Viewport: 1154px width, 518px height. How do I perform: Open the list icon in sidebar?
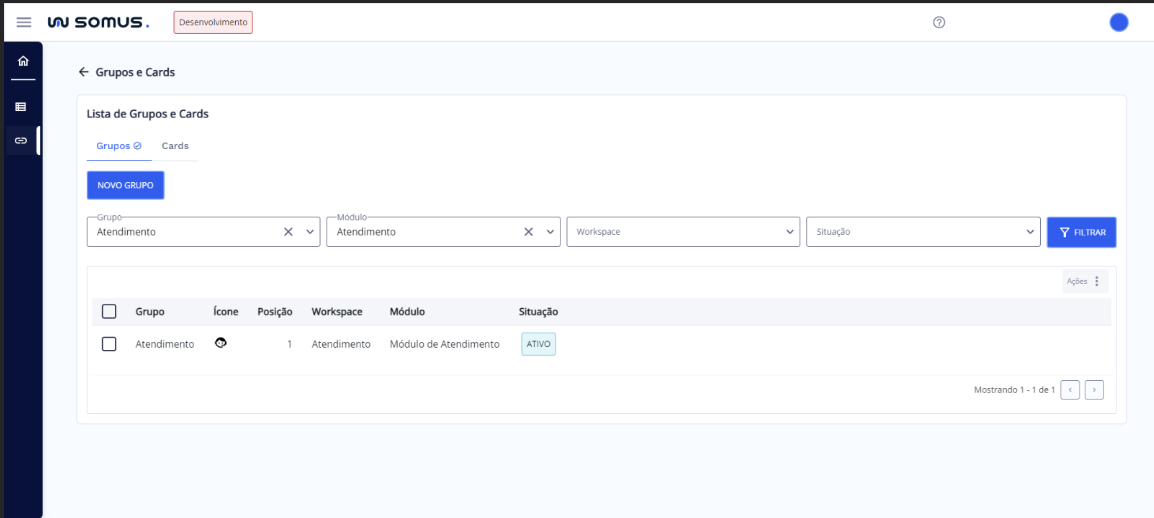tap(21, 107)
